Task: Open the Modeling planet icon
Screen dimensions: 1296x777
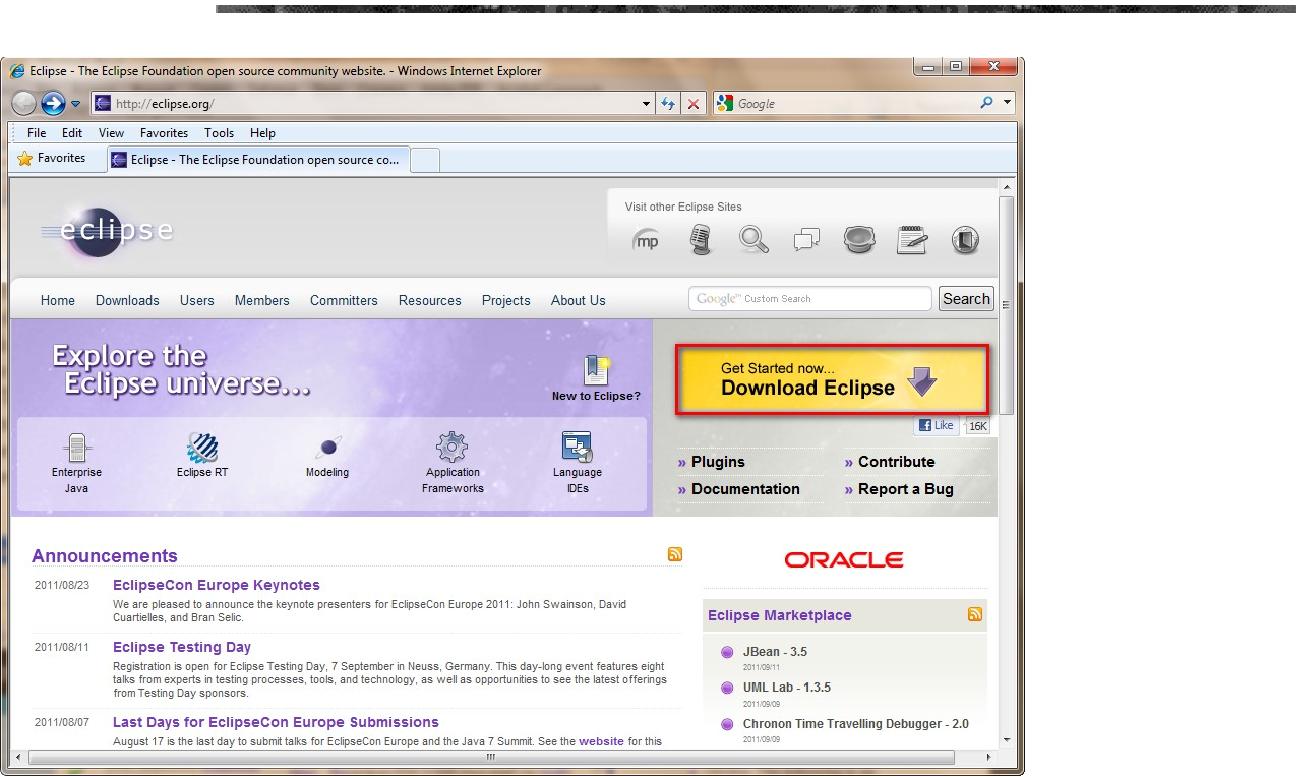Action: point(328,448)
